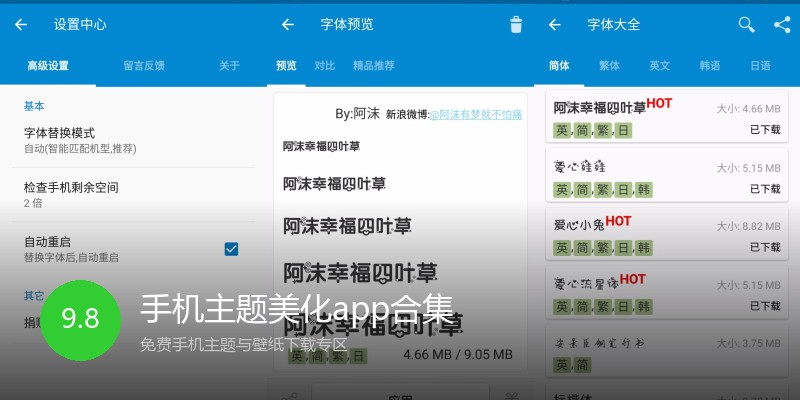Click the 9.8 rating badge
The width and height of the screenshot is (800, 400).
(81, 320)
